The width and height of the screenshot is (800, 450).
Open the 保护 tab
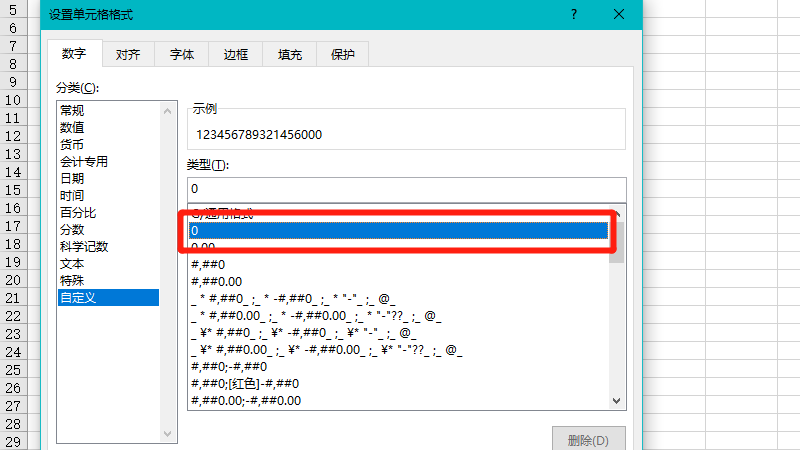(342, 55)
